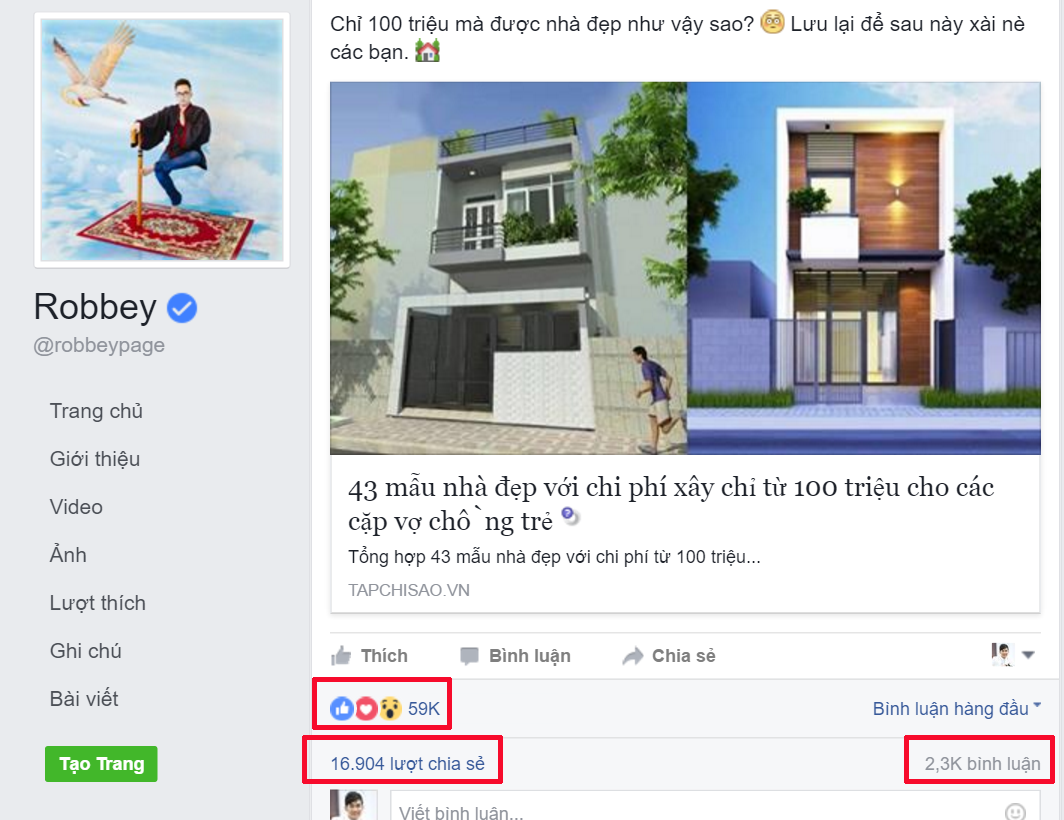Select Giới thiệu in the sidebar
This screenshot has width=1064, height=820.
95,460
